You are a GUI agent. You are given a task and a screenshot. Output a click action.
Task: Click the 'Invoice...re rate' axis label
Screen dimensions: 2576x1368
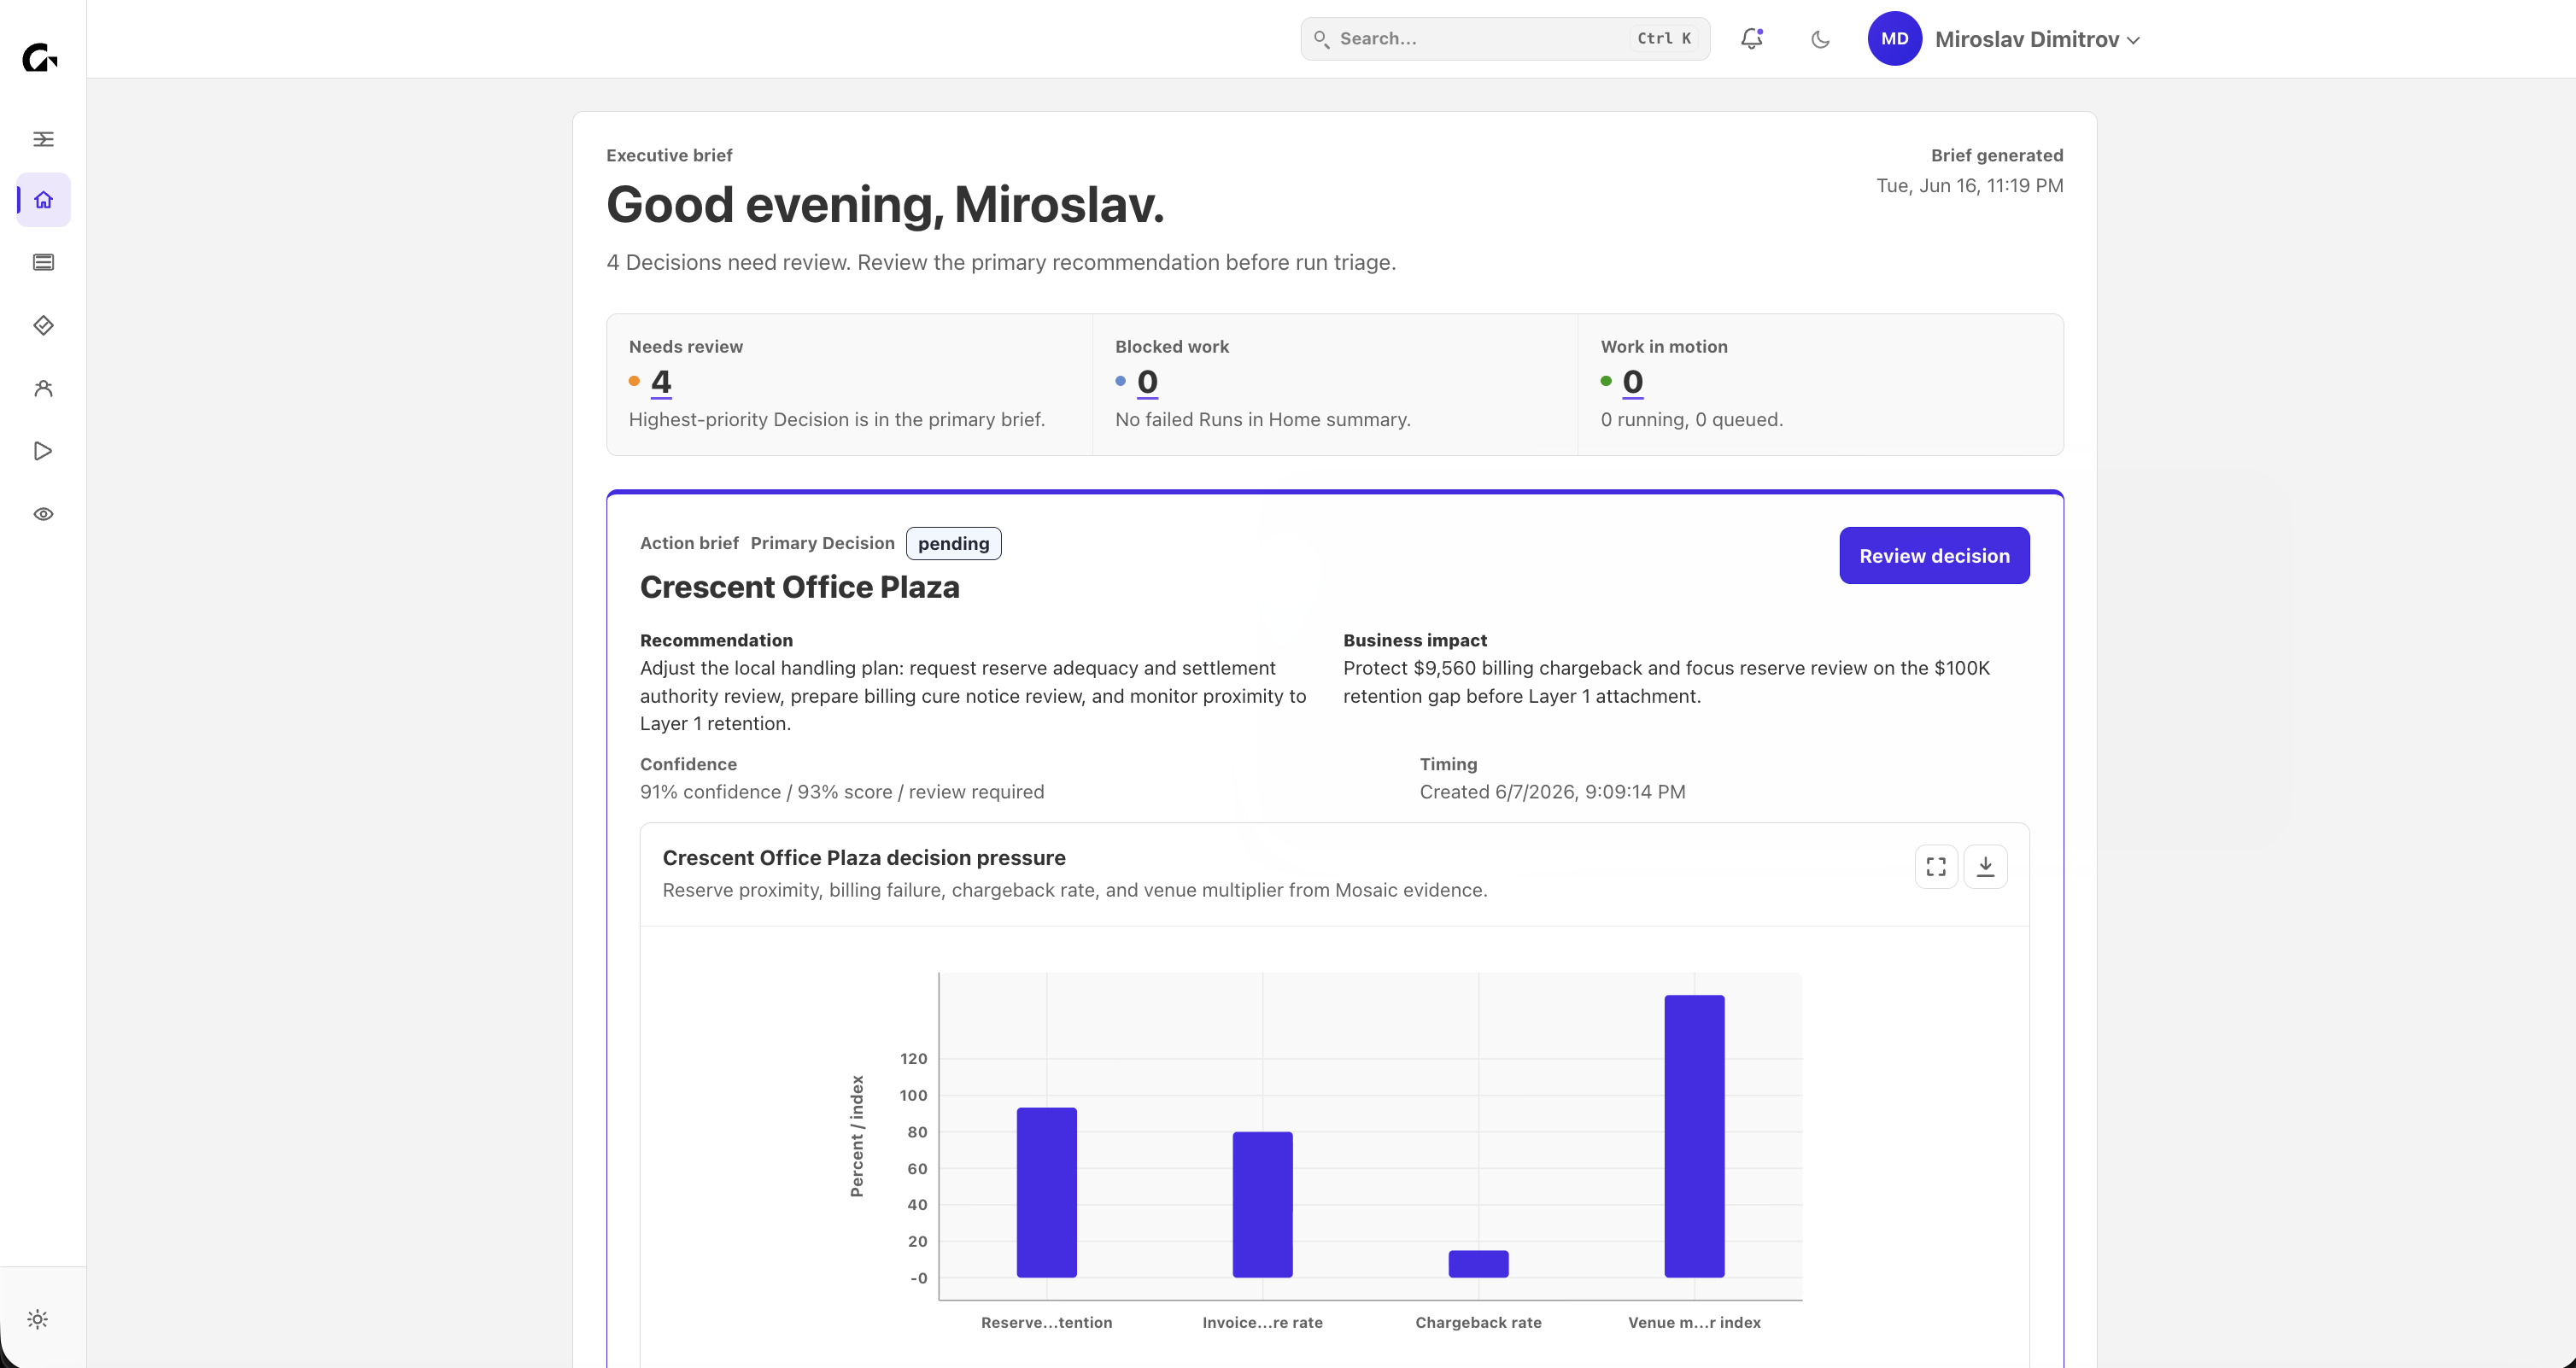pos(1262,1323)
